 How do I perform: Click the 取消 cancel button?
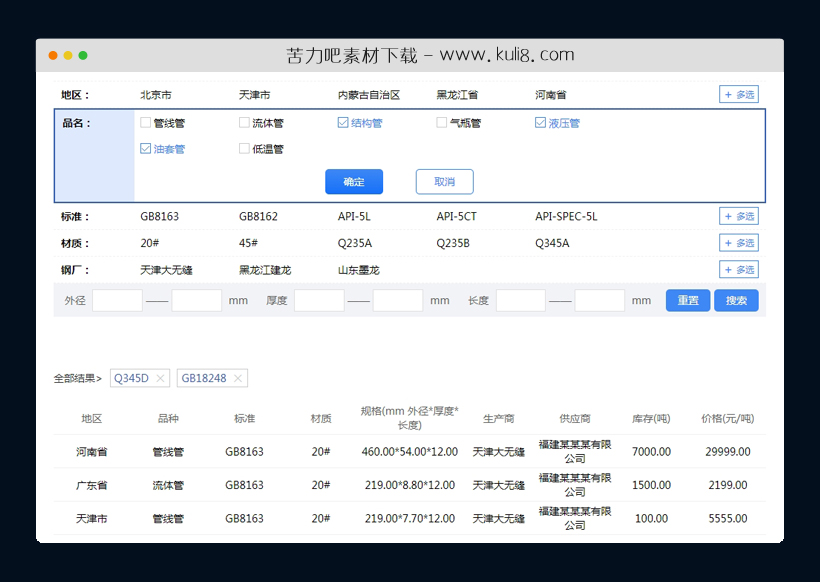(x=444, y=181)
